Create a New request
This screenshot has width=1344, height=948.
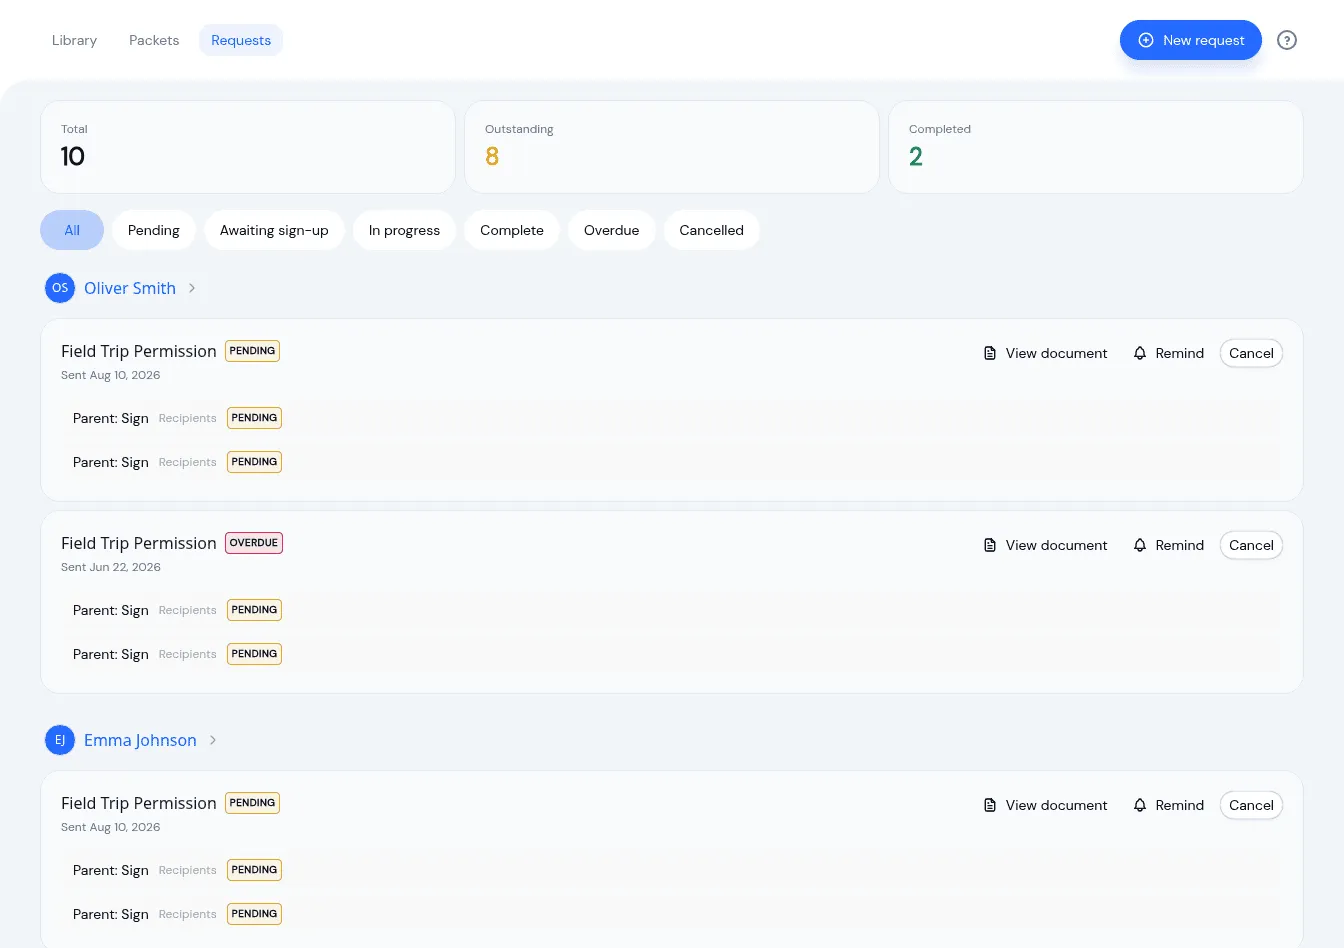click(x=1190, y=40)
